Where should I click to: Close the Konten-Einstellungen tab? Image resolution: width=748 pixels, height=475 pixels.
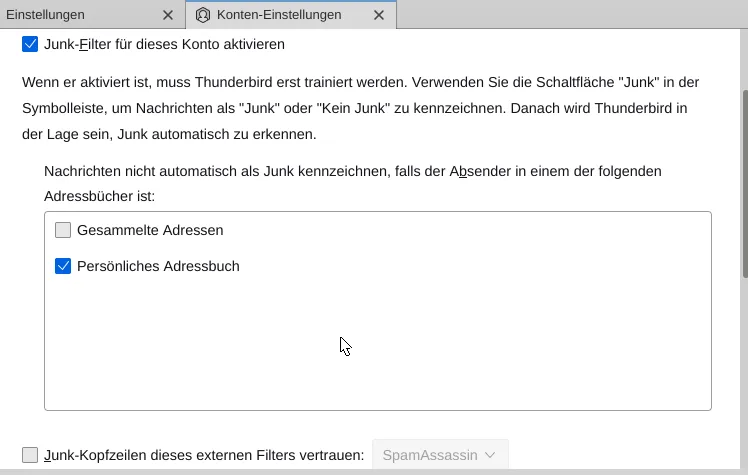point(379,15)
